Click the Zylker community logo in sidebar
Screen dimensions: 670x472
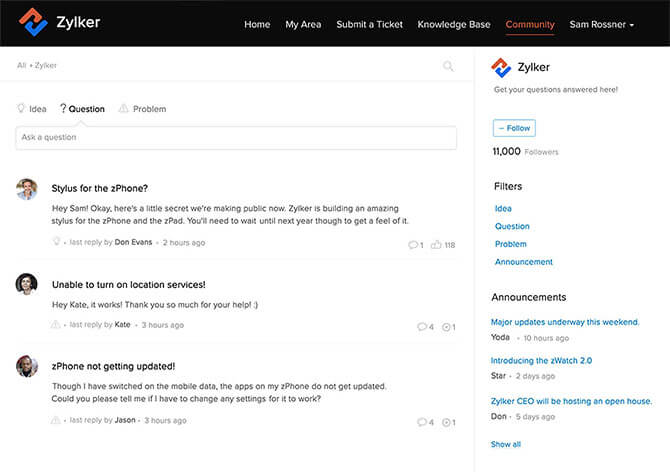tap(501, 67)
